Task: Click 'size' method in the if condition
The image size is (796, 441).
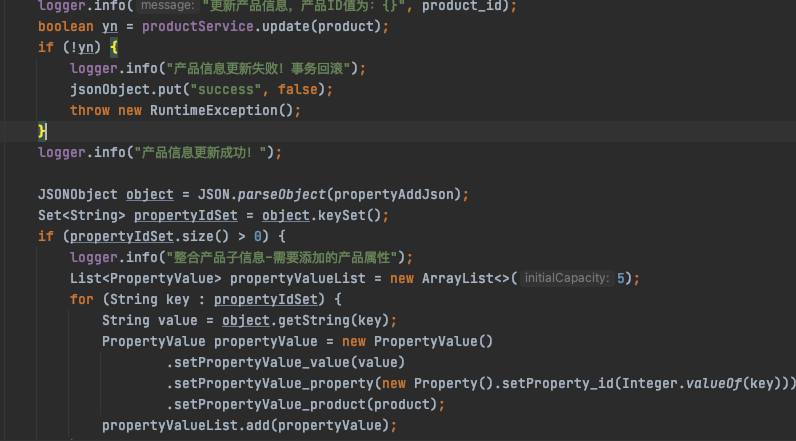Action: pyautogui.click(x=197, y=236)
